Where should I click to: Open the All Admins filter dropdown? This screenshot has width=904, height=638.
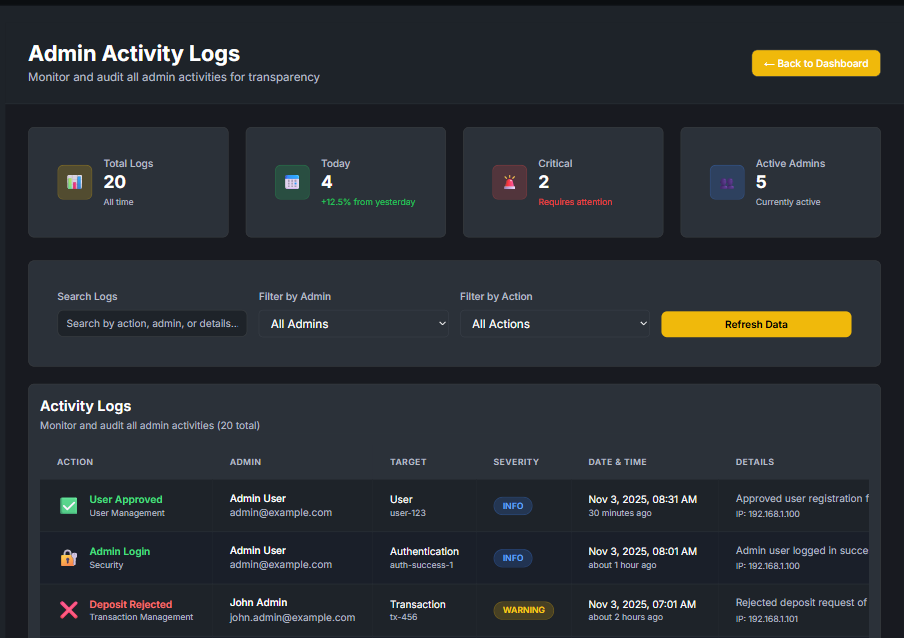(x=353, y=323)
